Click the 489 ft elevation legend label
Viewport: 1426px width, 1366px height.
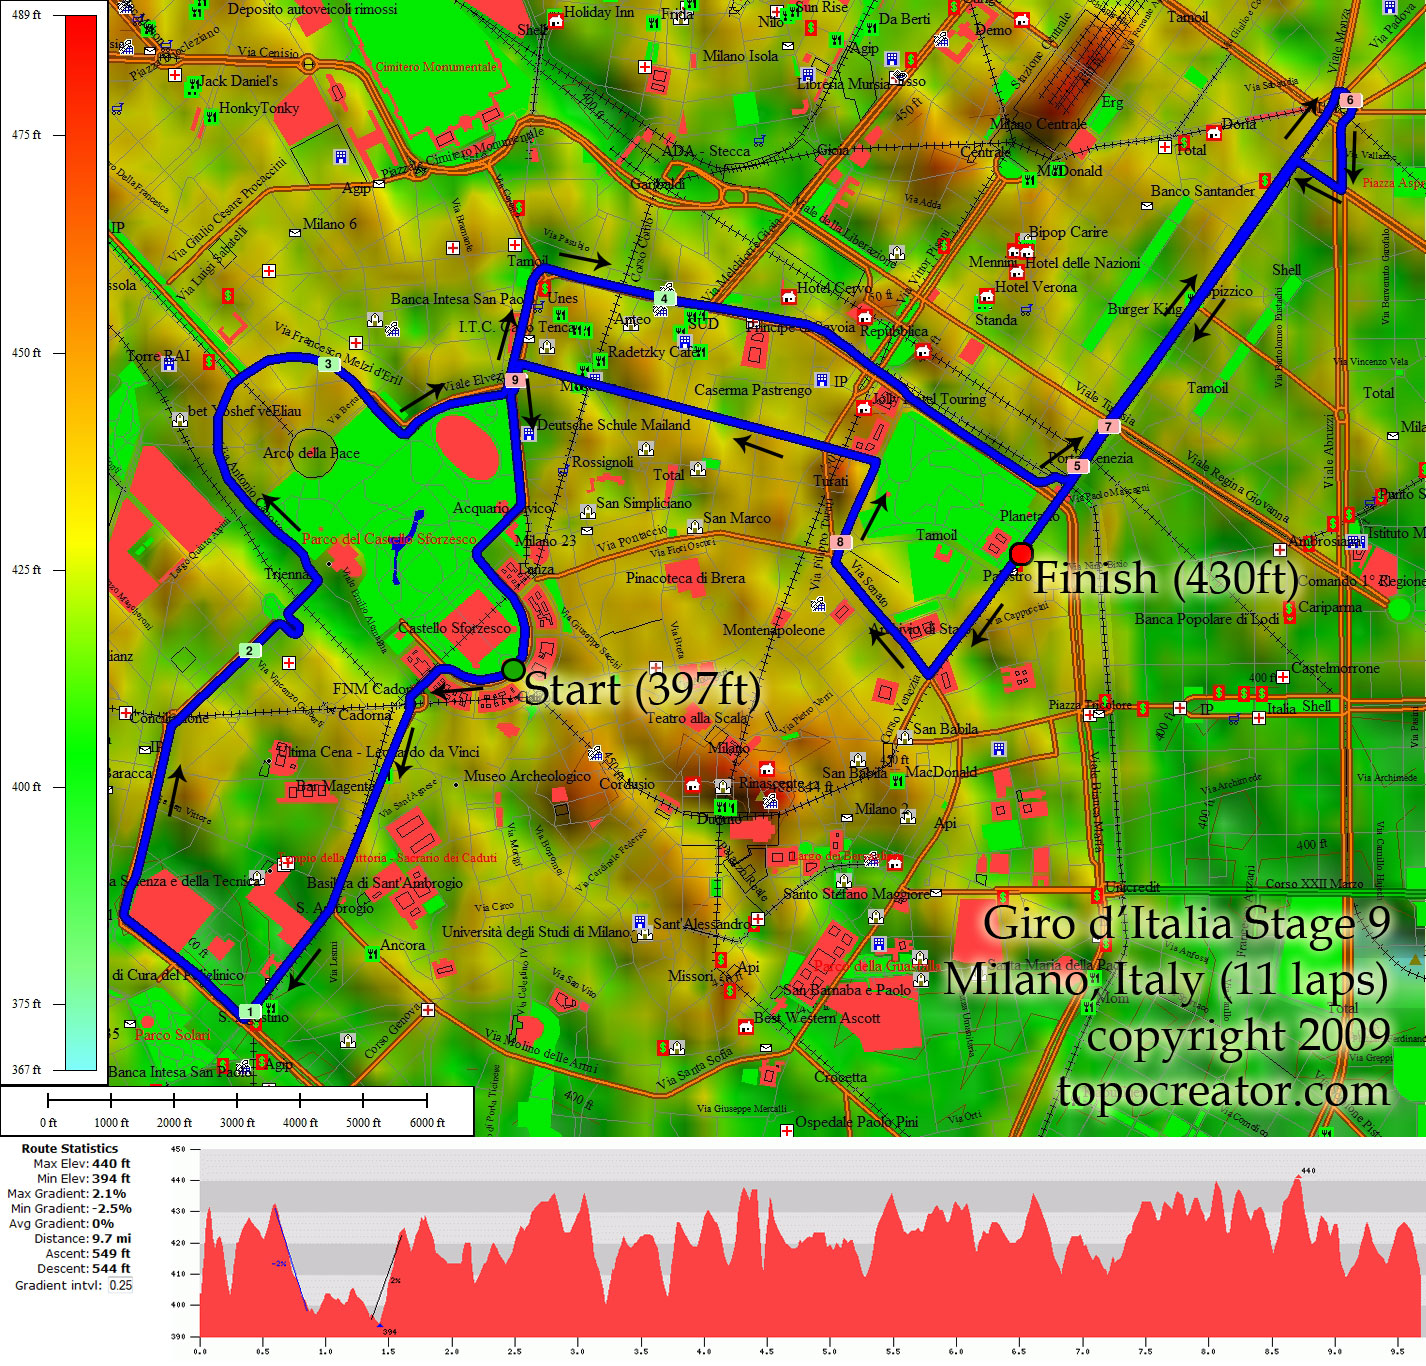[x=26, y=15]
